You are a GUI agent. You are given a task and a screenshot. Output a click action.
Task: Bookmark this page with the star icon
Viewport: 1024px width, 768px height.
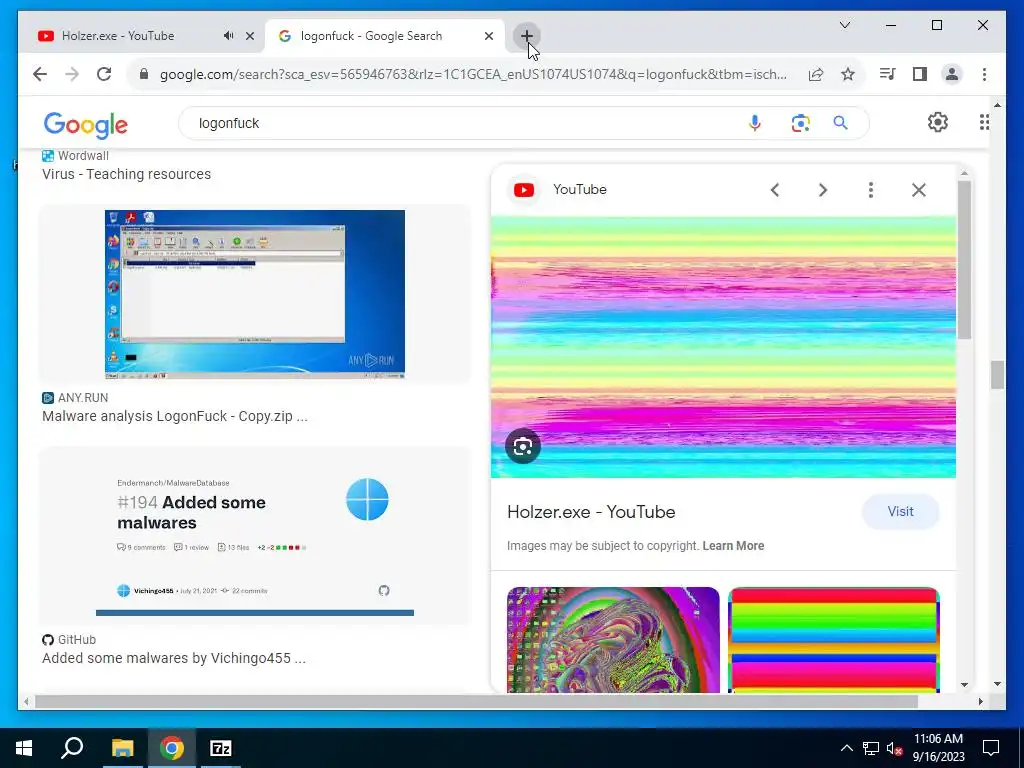coord(848,74)
